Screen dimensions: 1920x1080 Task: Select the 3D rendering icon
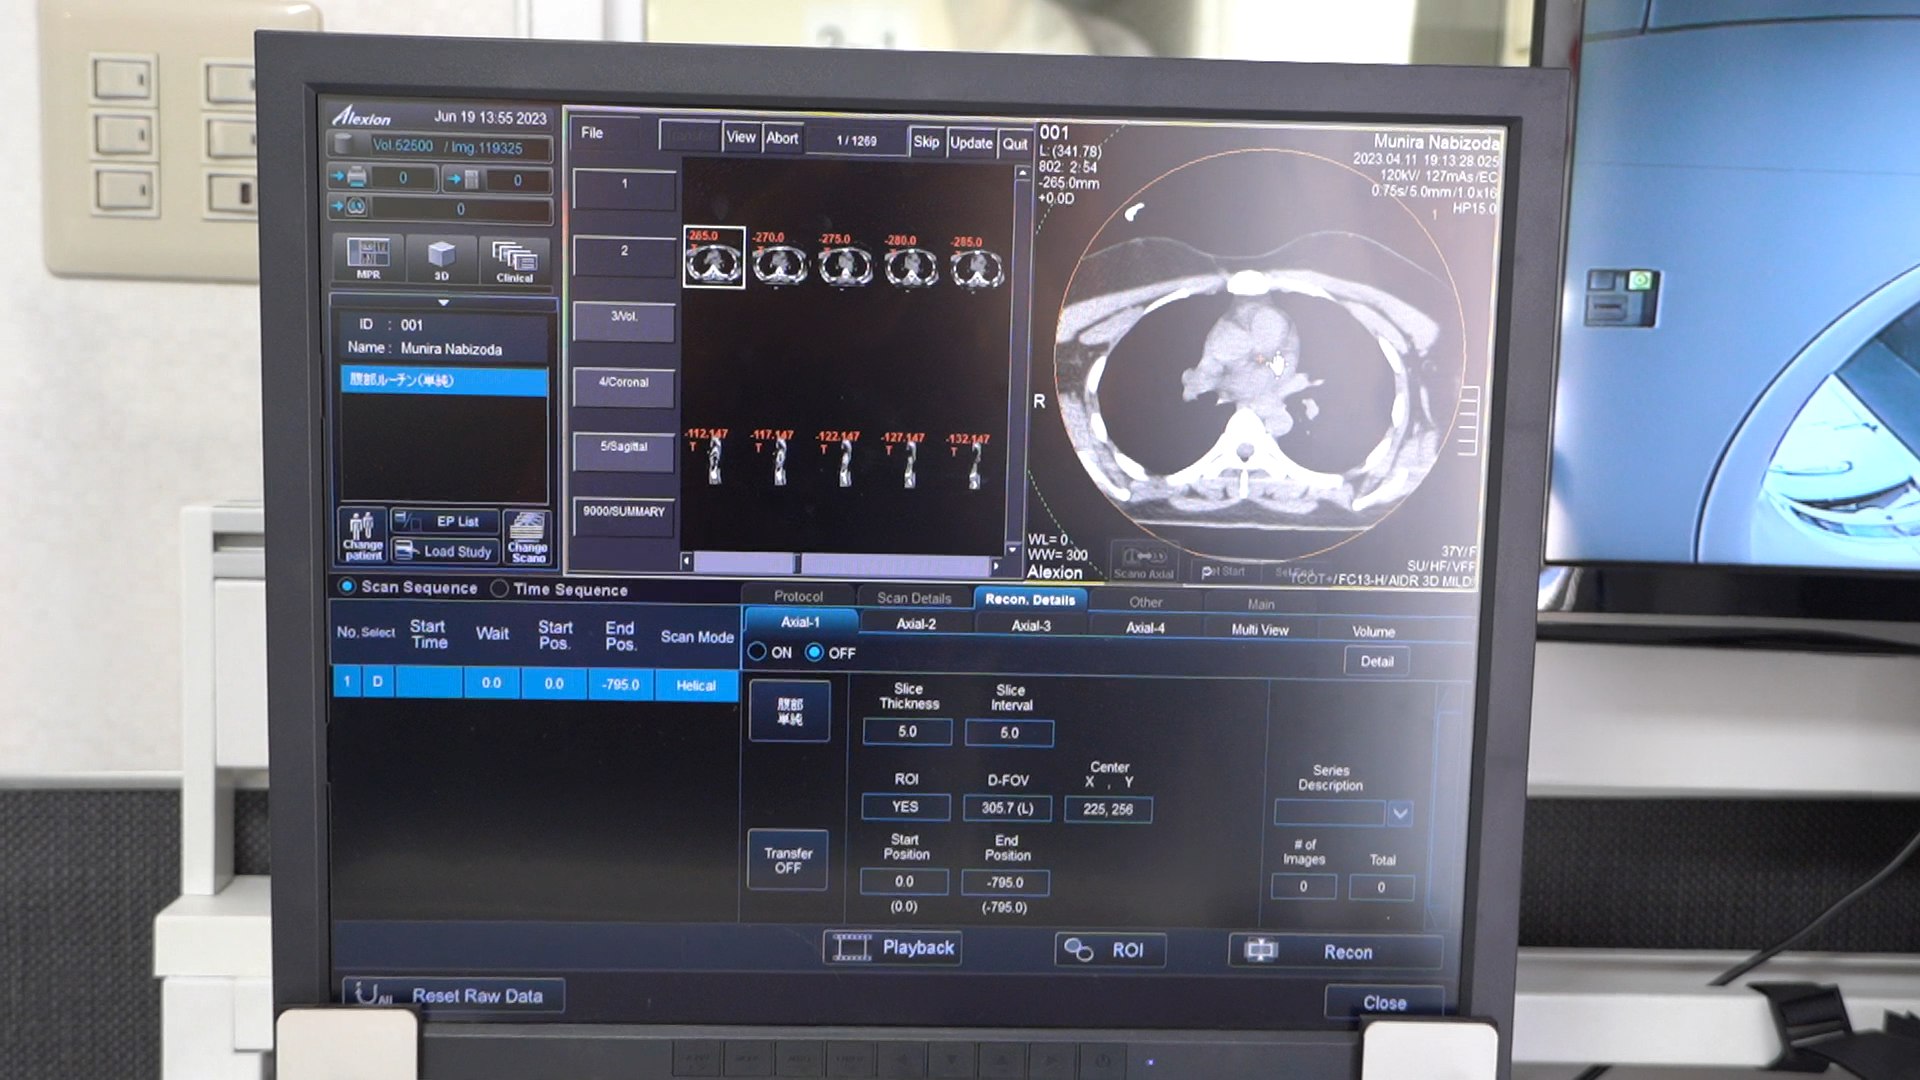[441, 259]
